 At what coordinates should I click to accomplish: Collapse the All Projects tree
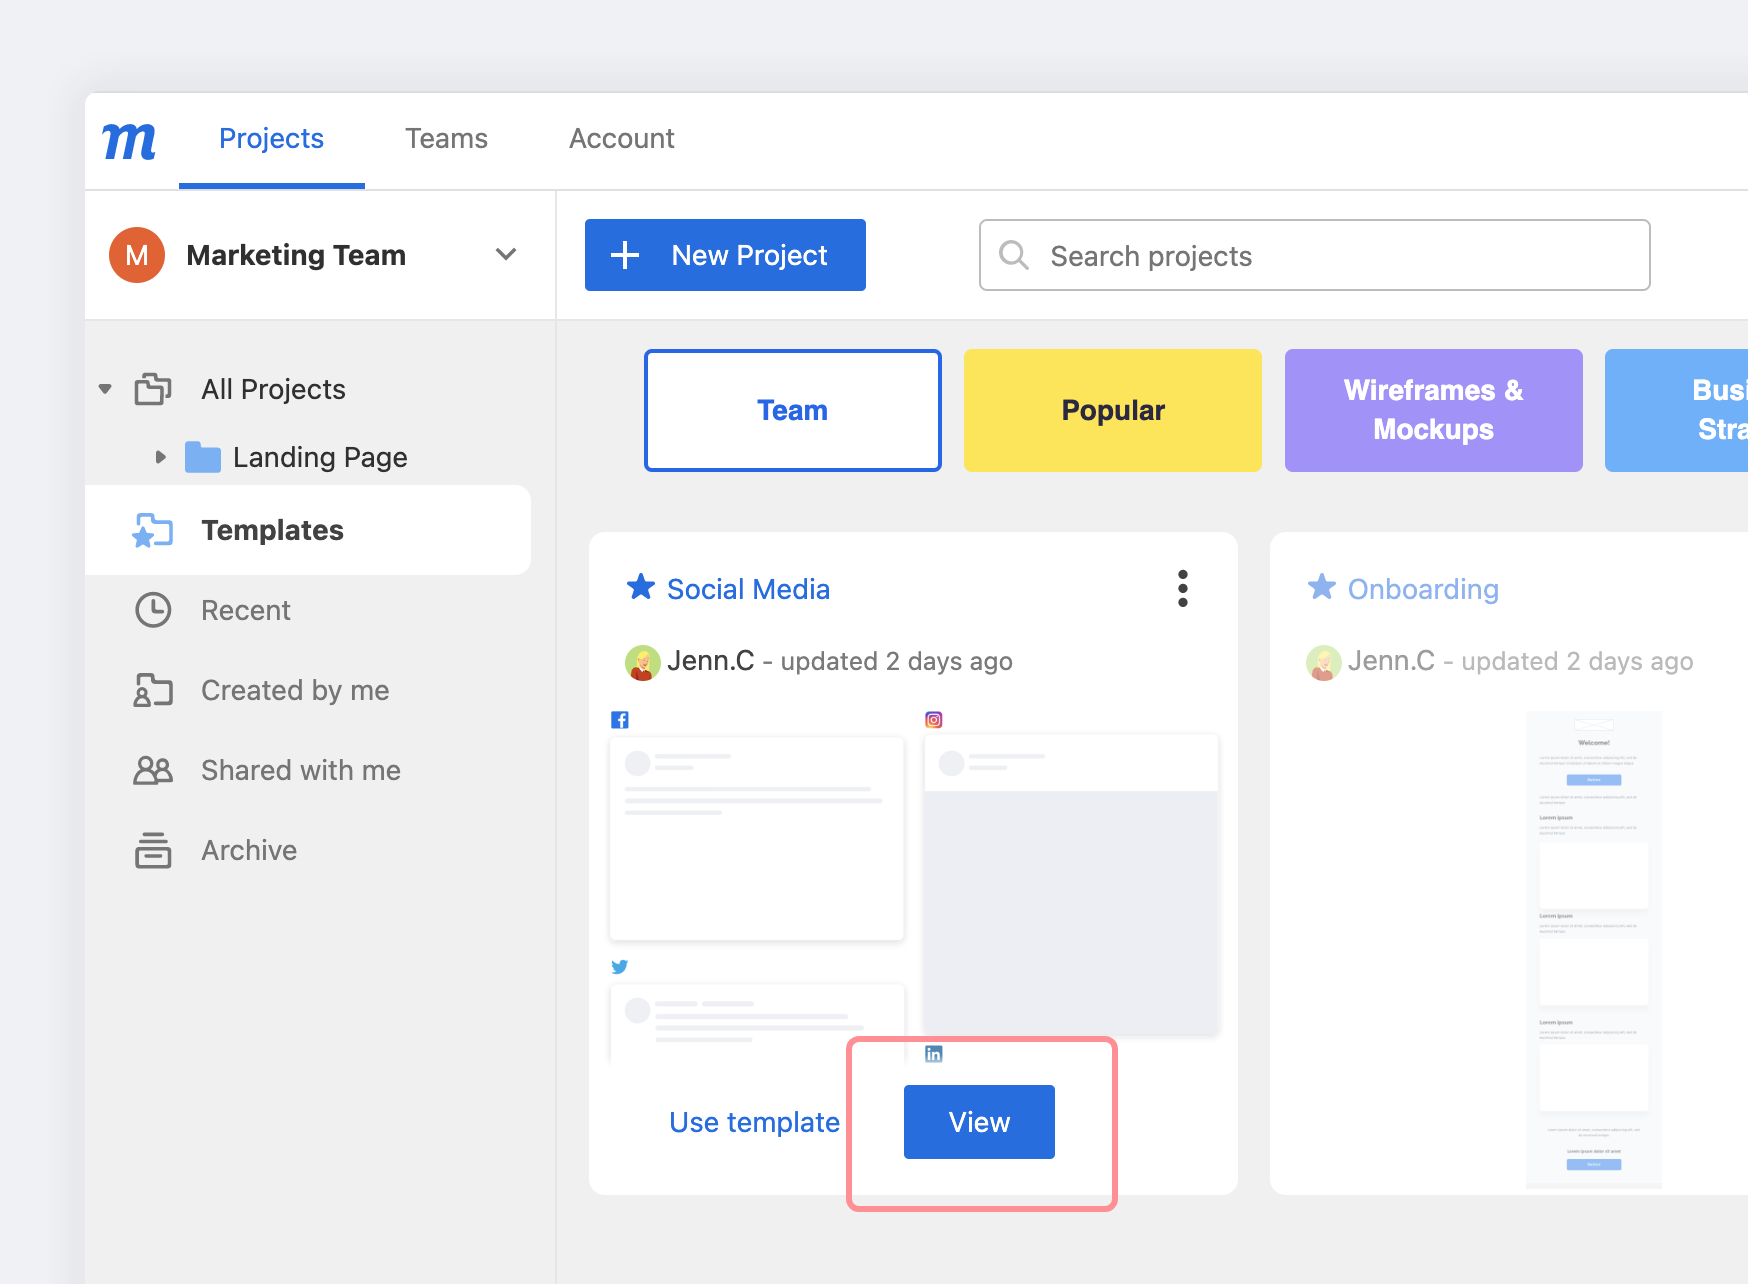click(105, 389)
